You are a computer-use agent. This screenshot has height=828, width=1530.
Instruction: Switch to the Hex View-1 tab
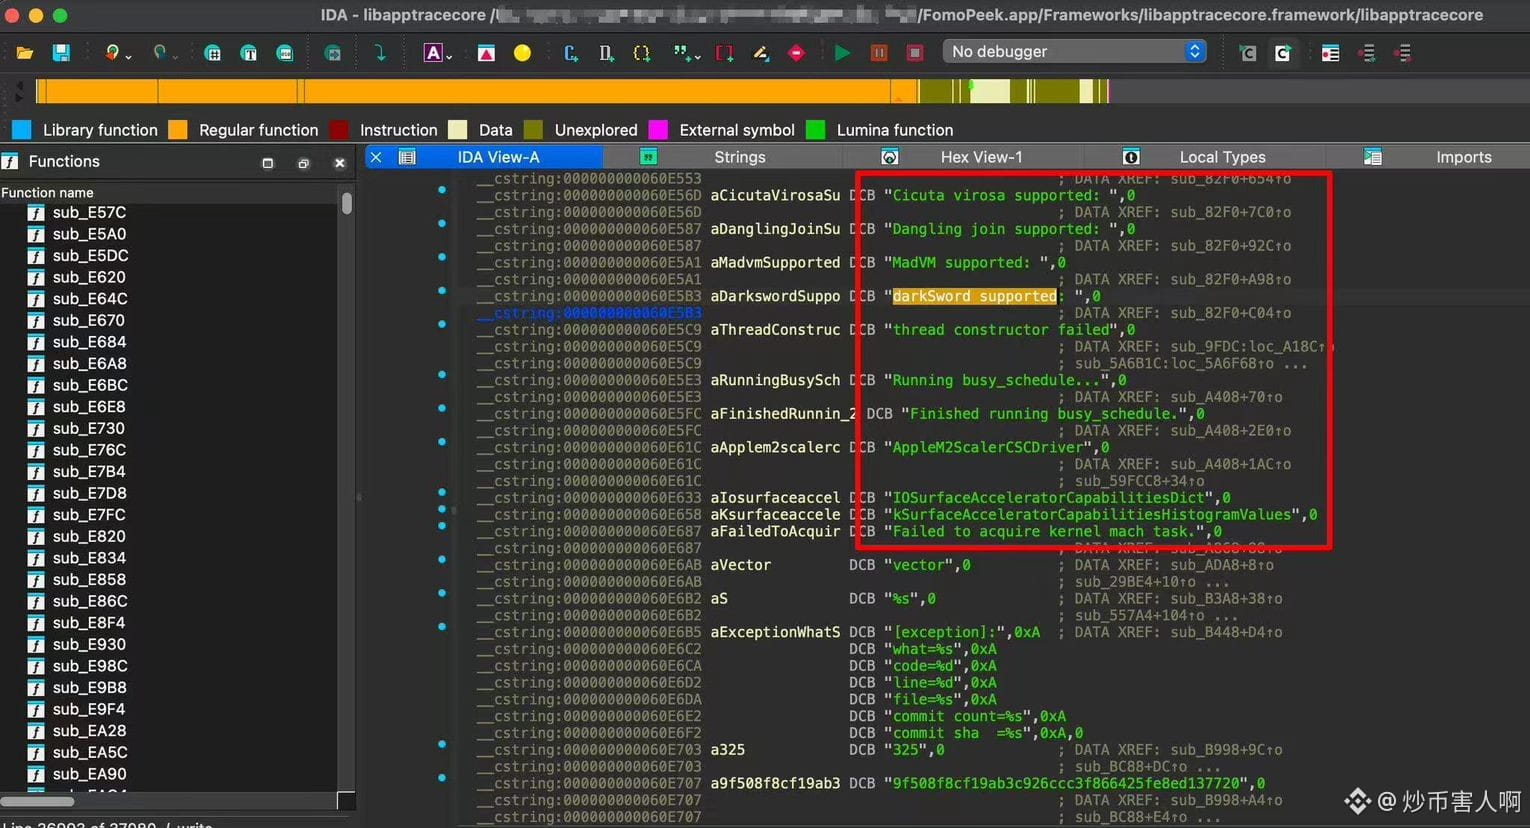[981, 157]
